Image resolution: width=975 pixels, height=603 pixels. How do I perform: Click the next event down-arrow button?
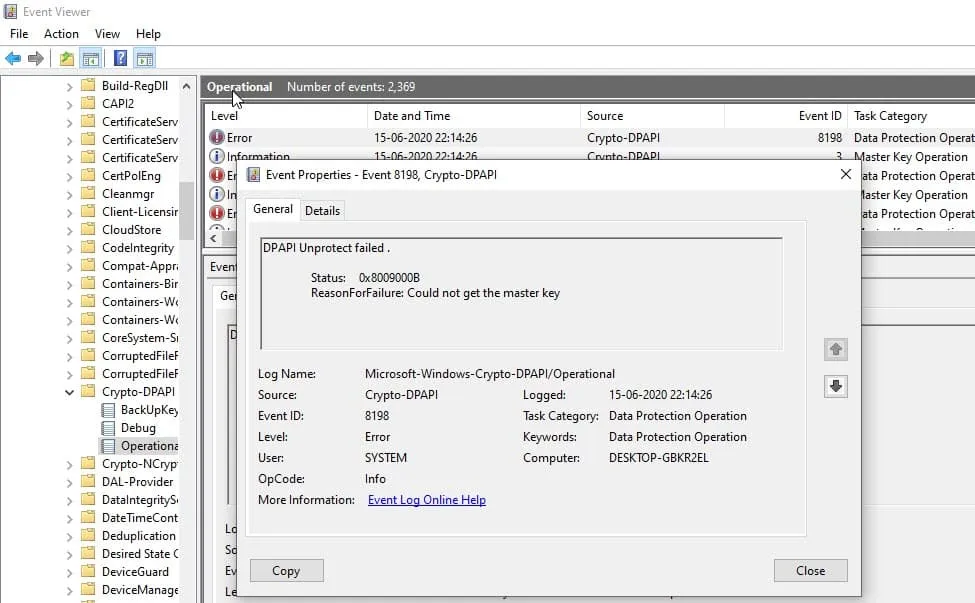[x=836, y=386]
